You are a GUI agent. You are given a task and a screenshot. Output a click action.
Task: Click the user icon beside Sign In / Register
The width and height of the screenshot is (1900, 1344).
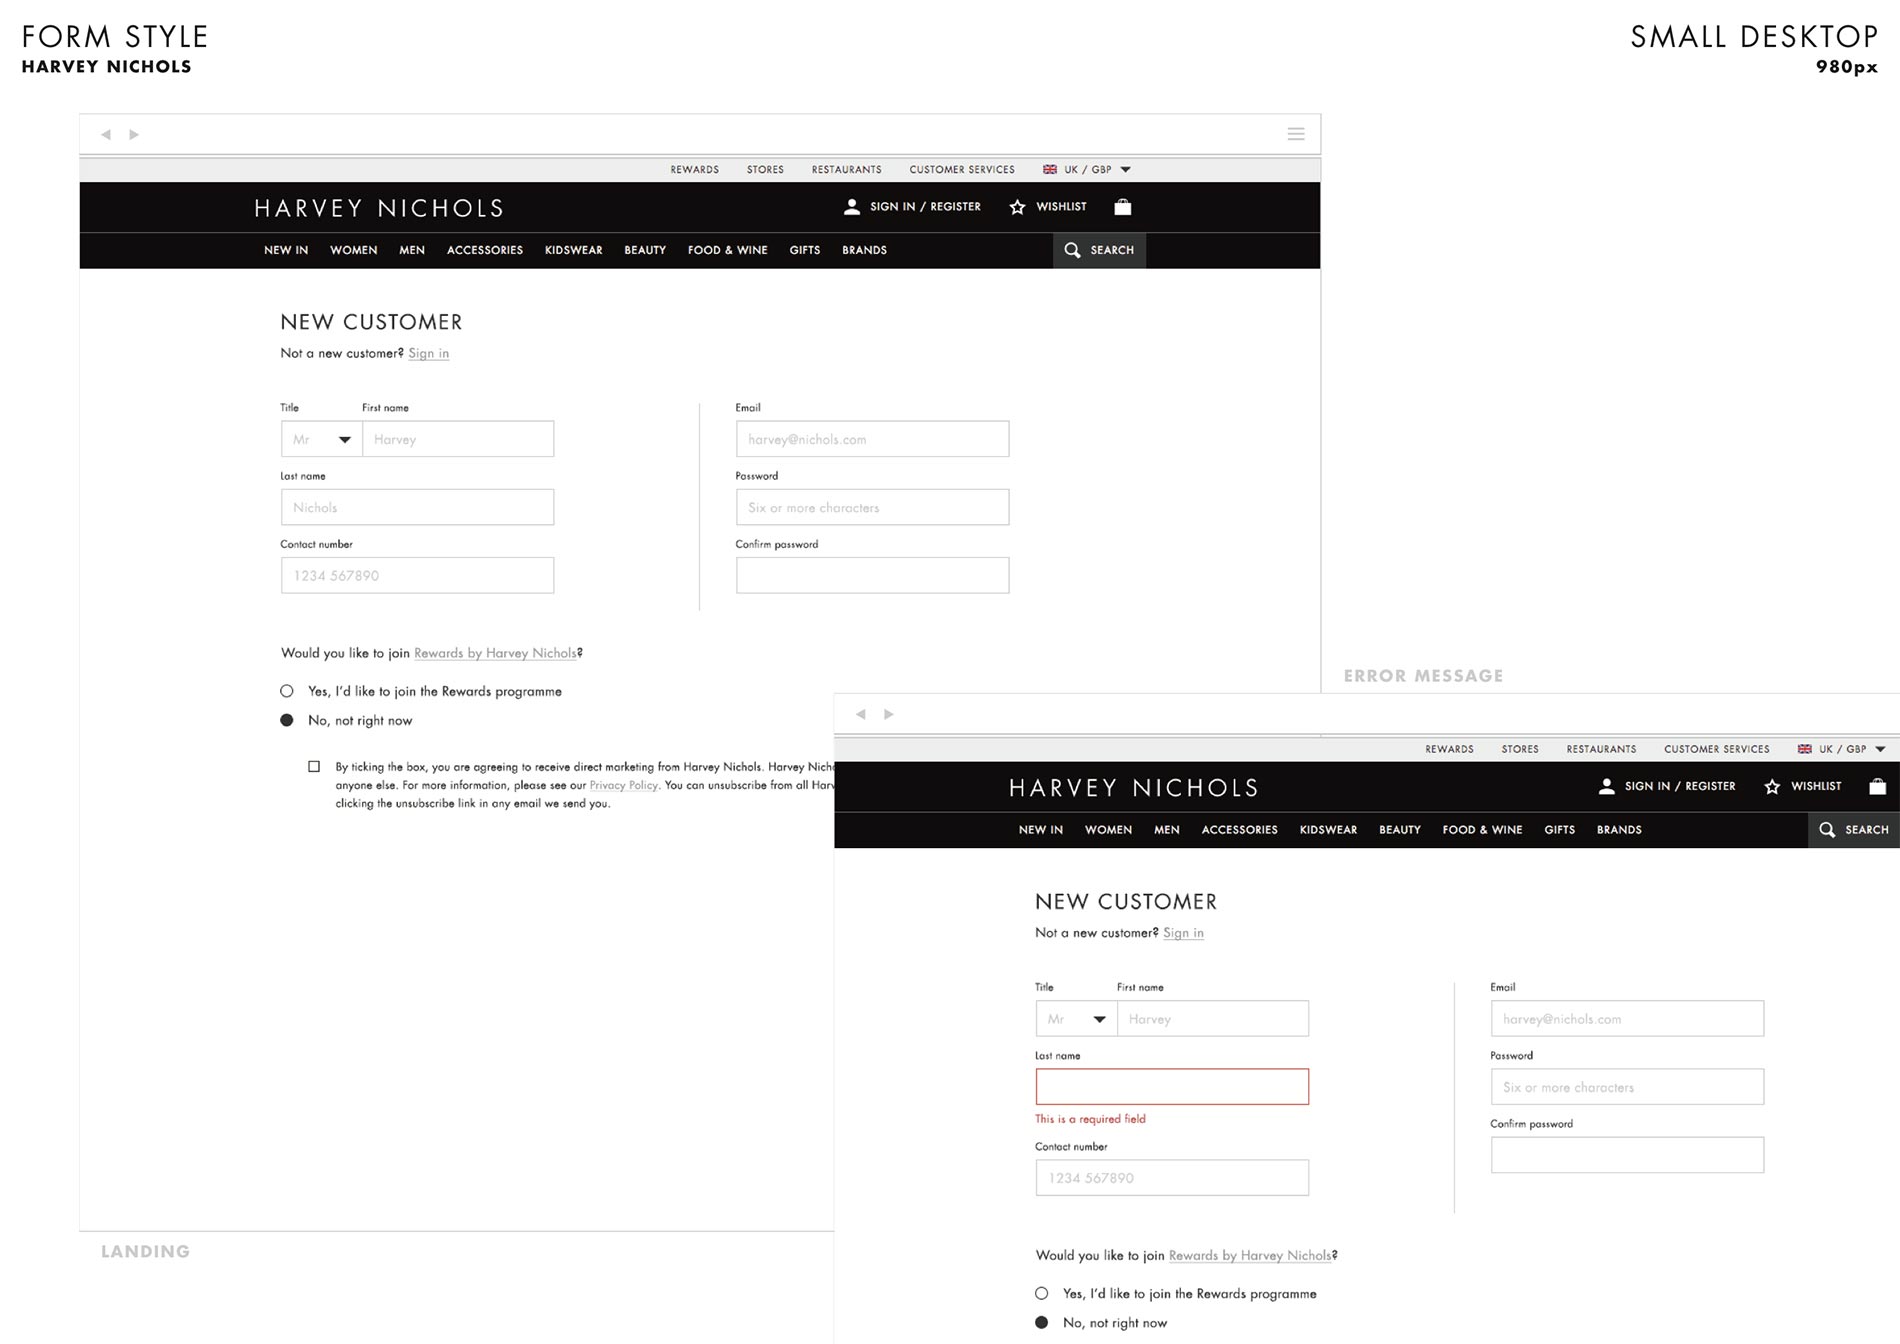852,207
